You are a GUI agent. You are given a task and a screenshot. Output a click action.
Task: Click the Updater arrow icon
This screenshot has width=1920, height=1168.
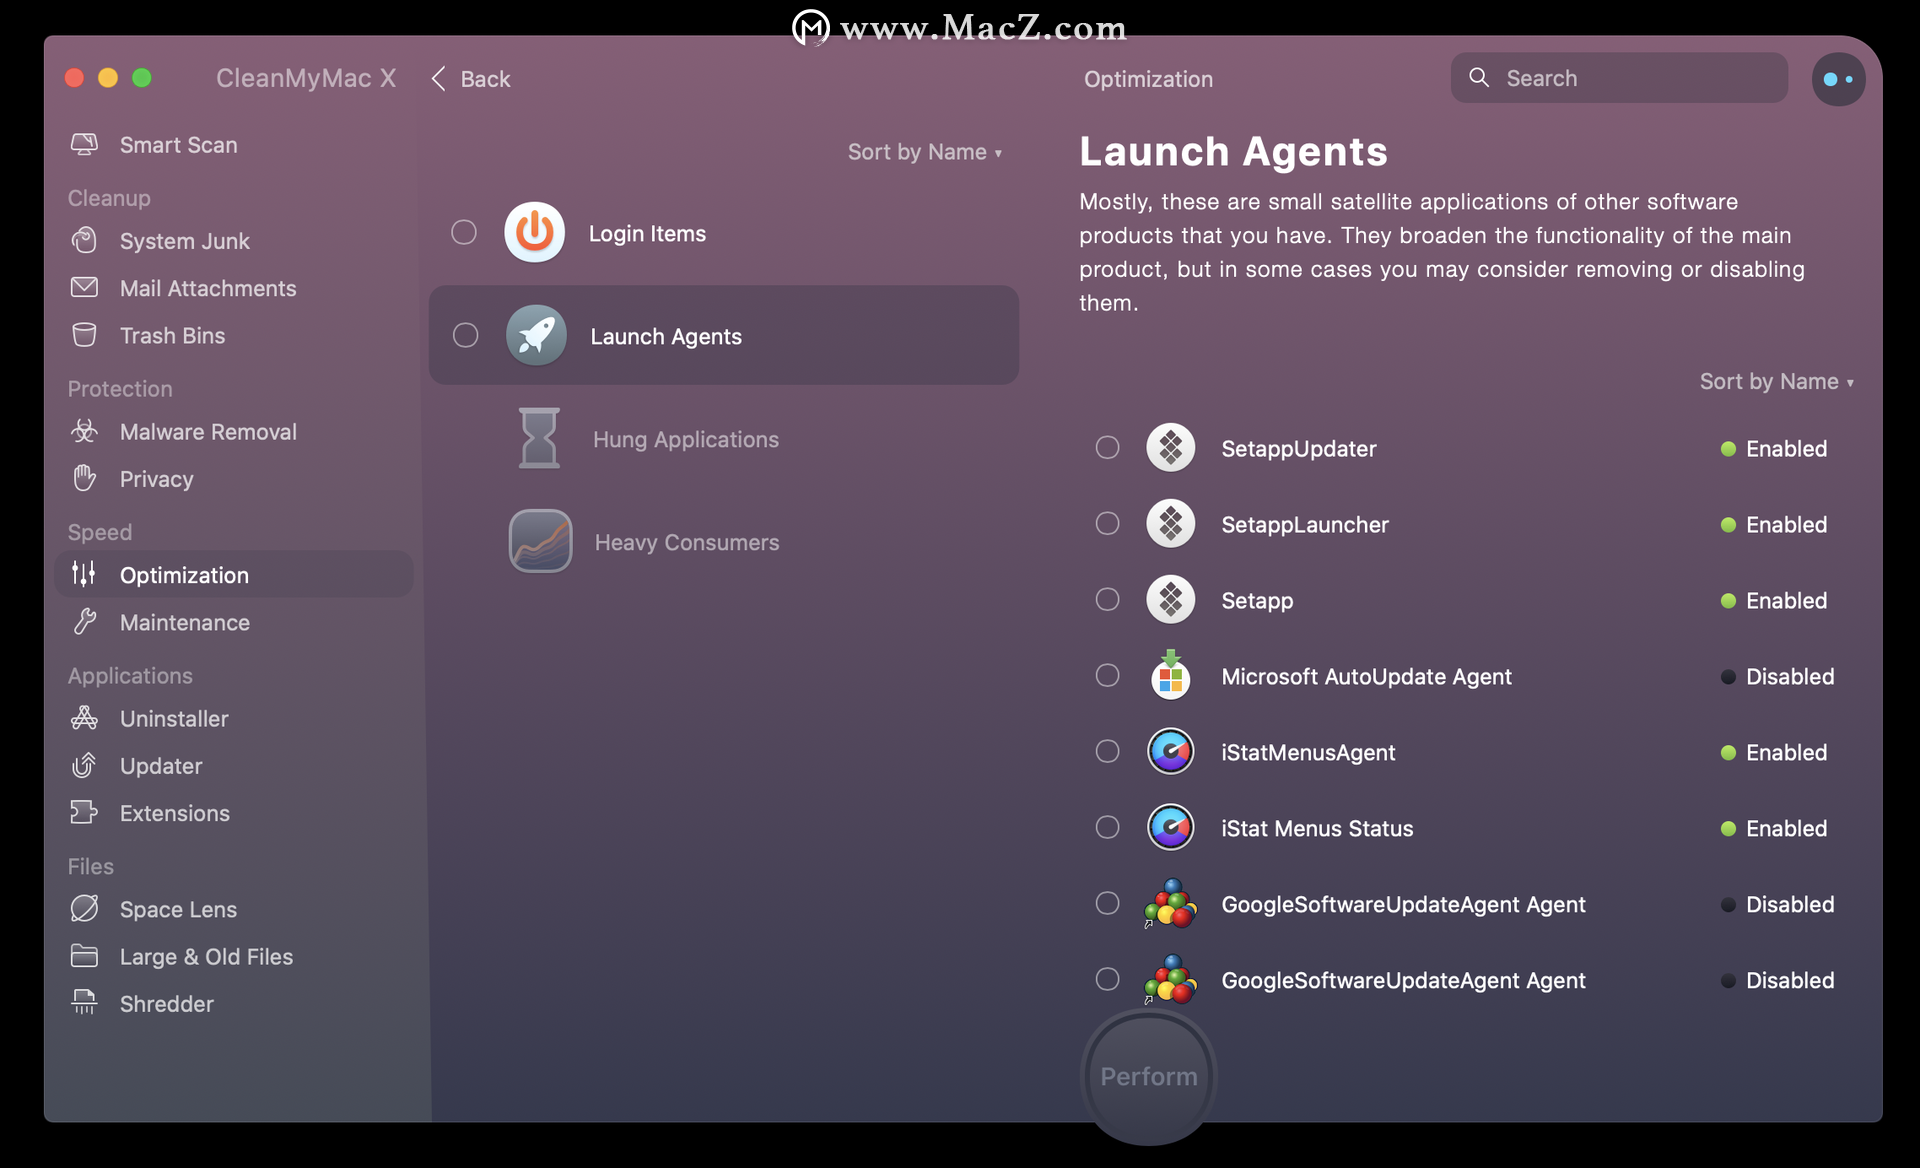(85, 765)
